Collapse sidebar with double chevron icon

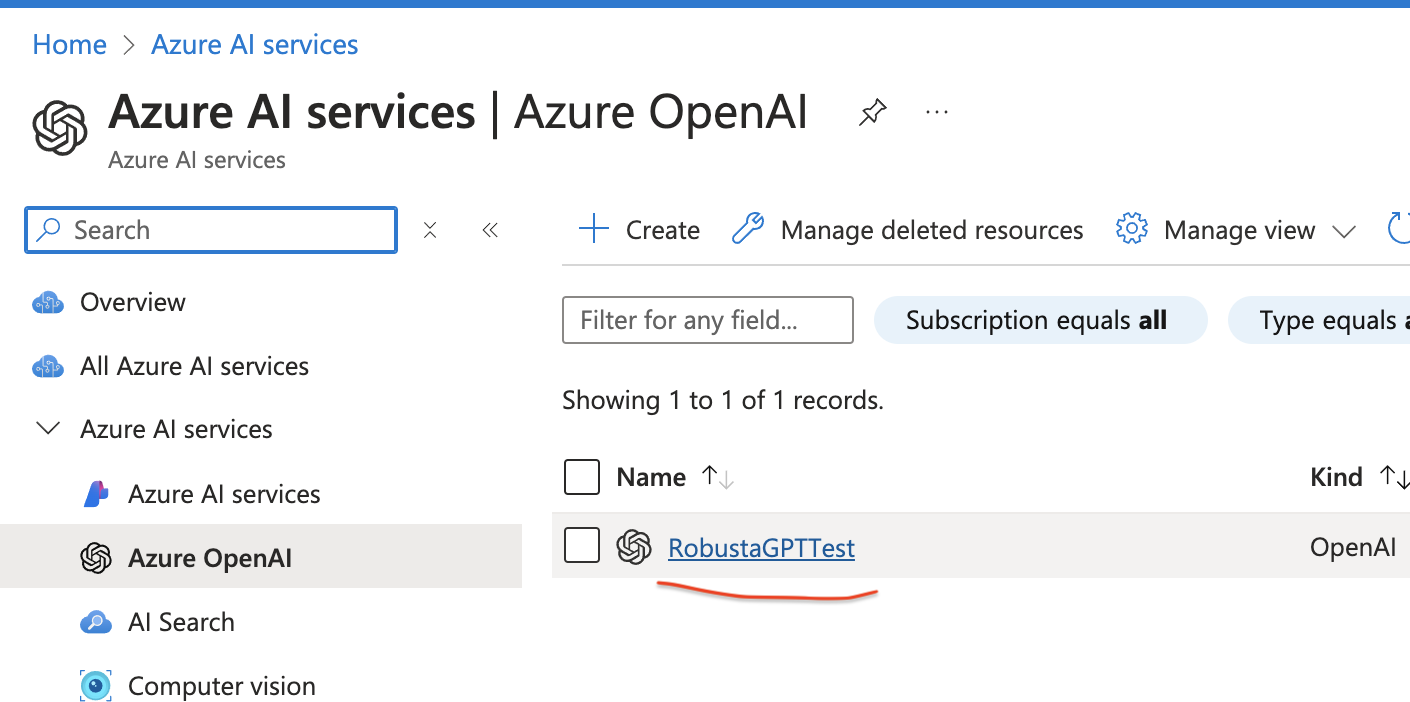click(490, 231)
